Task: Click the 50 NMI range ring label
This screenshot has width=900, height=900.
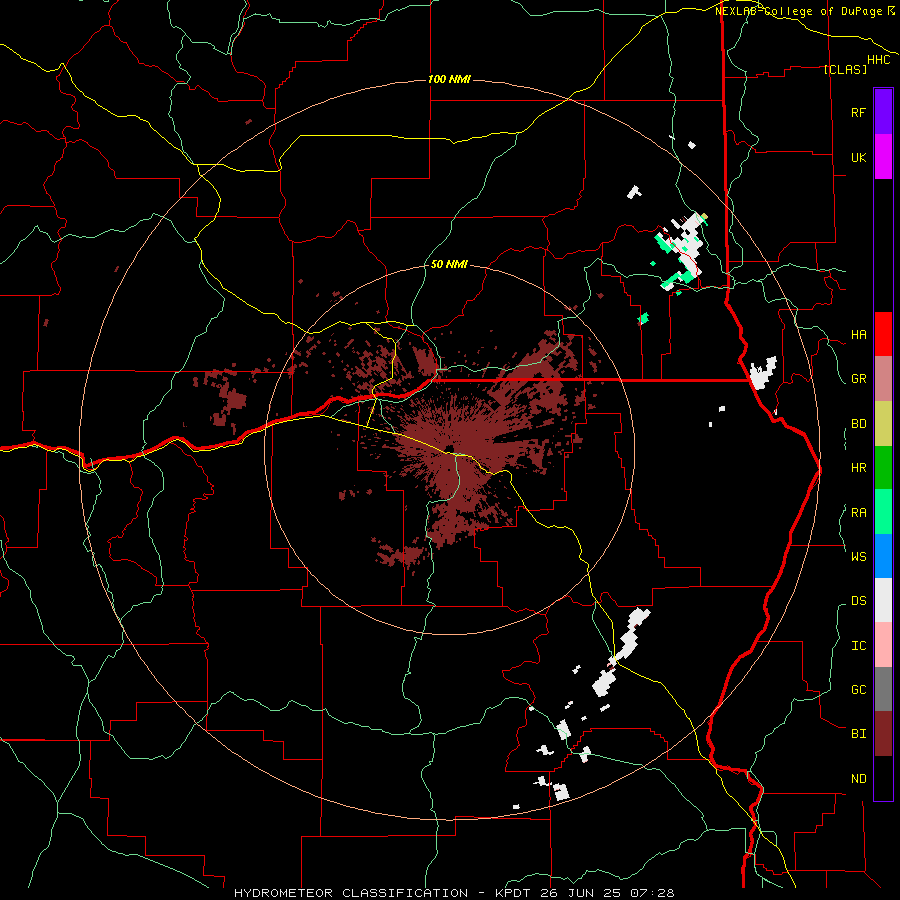Action: pyautogui.click(x=449, y=264)
